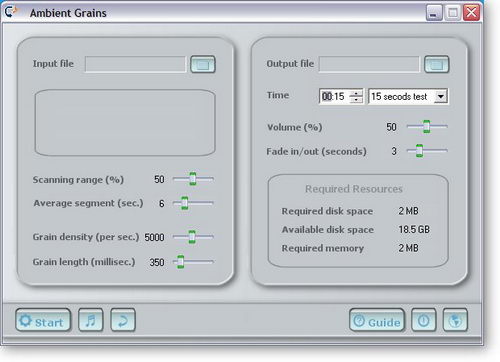
Task: Click the Fade in/out slider handle
Action: 419,151
